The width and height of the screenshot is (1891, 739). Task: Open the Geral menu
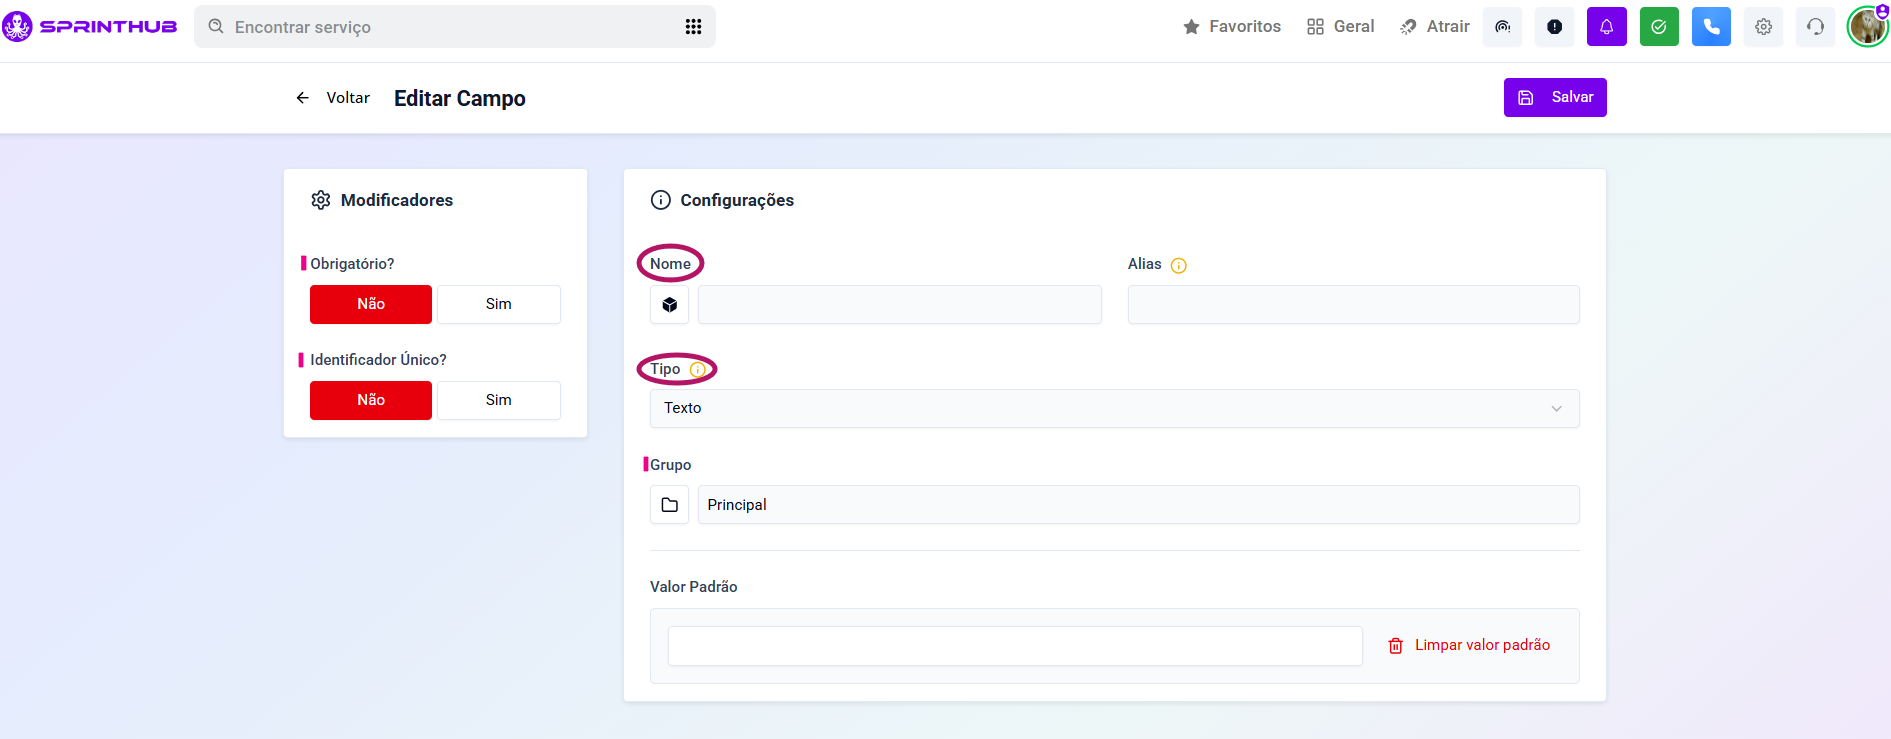click(x=1340, y=27)
